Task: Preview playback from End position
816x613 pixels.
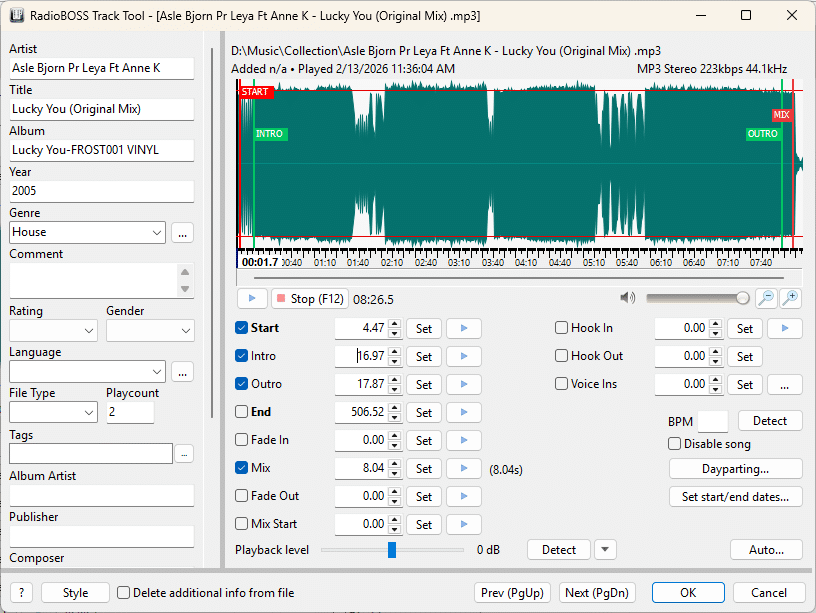Action: coord(464,412)
